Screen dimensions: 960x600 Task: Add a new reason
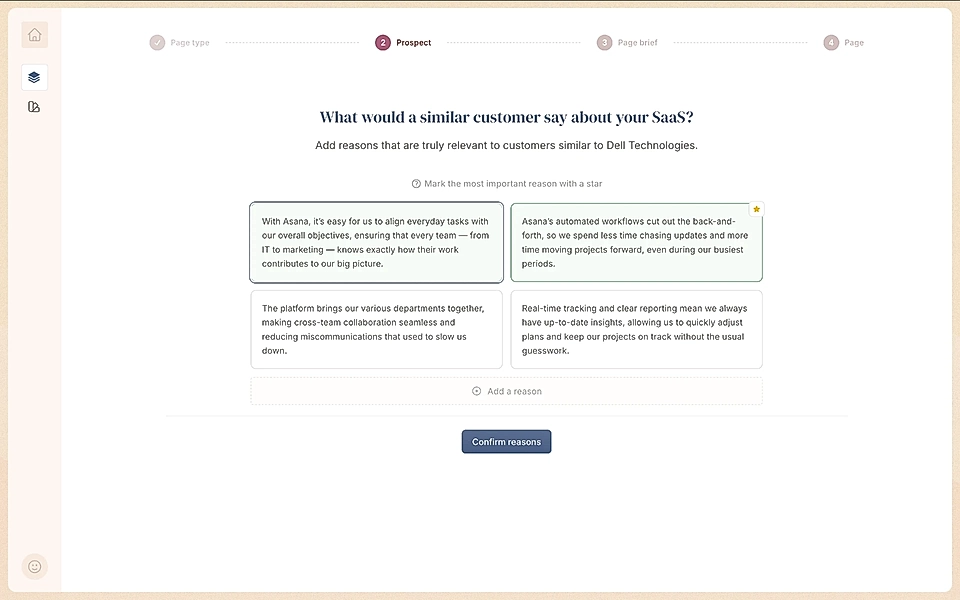(x=506, y=391)
